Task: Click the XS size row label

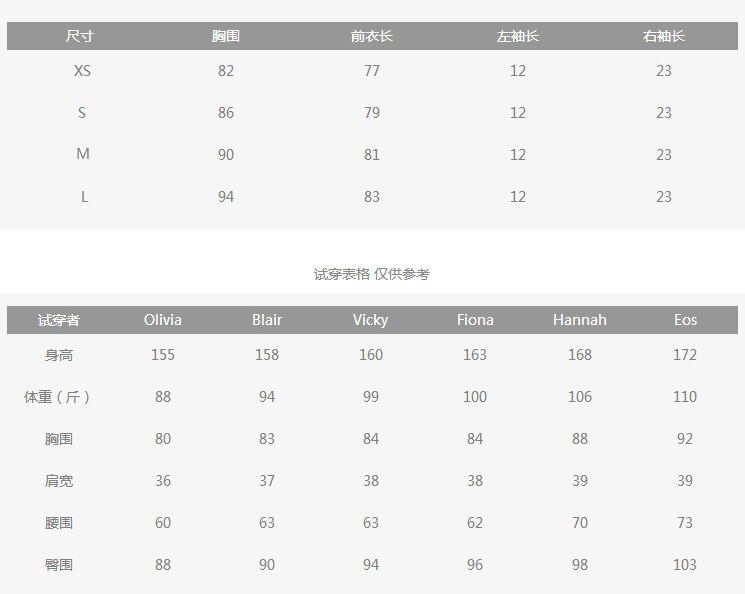Action: click(x=82, y=71)
